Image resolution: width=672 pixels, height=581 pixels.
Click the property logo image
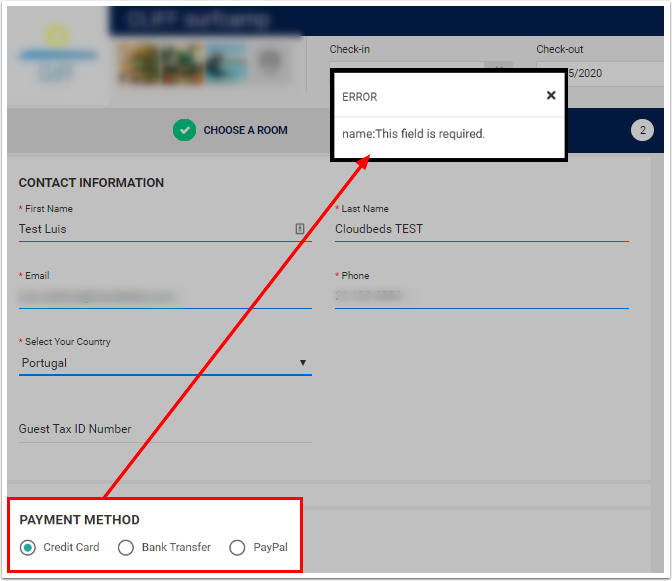pyautogui.click(x=57, y=56)
